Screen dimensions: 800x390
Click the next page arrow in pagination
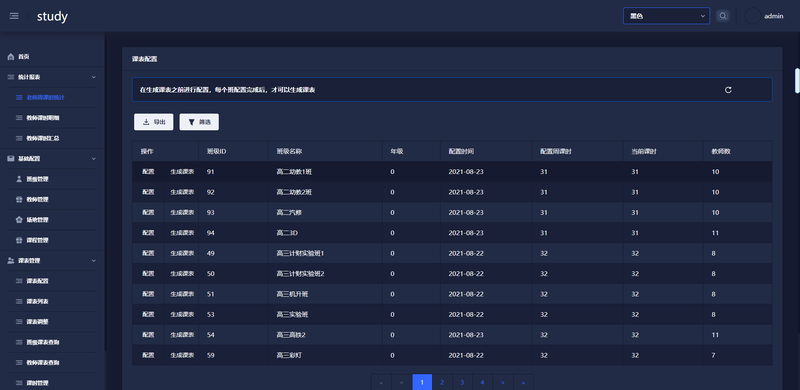click(503, 382)
